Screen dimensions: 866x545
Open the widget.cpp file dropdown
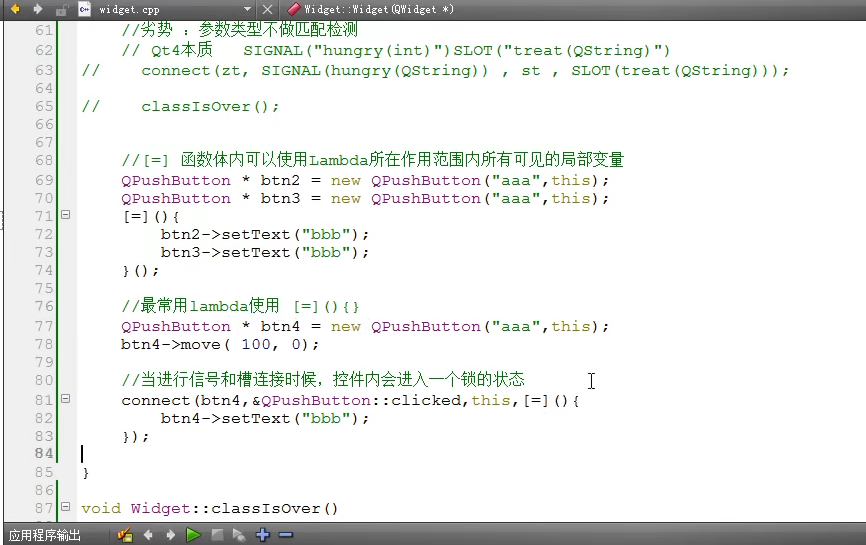point(247,9)
